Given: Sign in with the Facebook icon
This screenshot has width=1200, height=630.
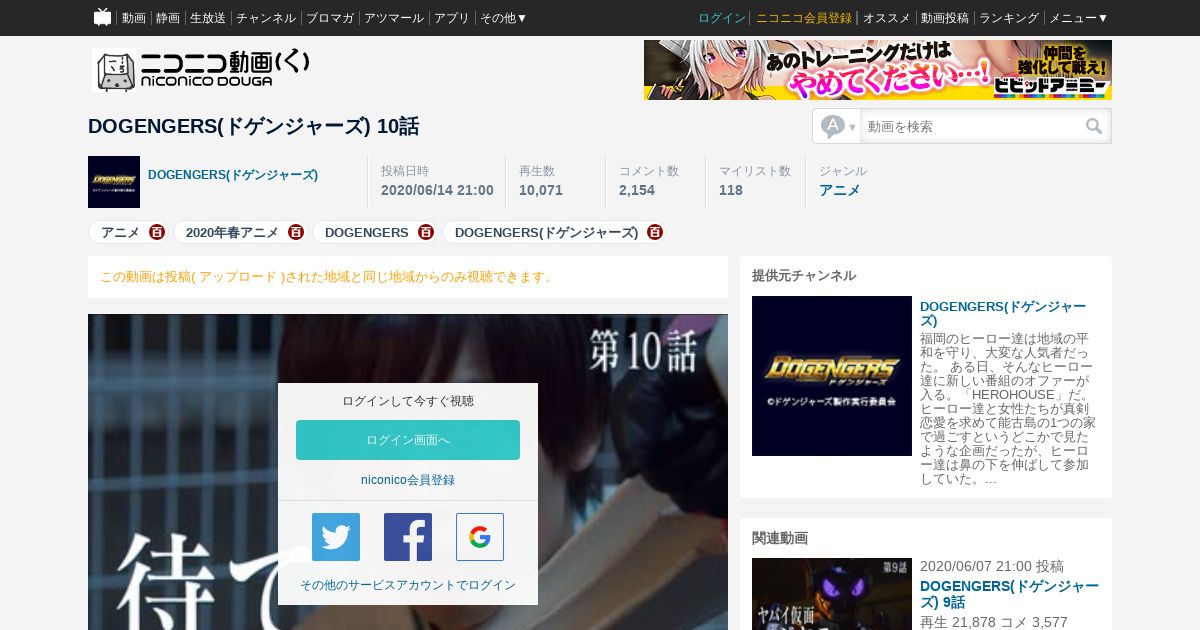Looking at the screenshot, I should pos(408,537).
